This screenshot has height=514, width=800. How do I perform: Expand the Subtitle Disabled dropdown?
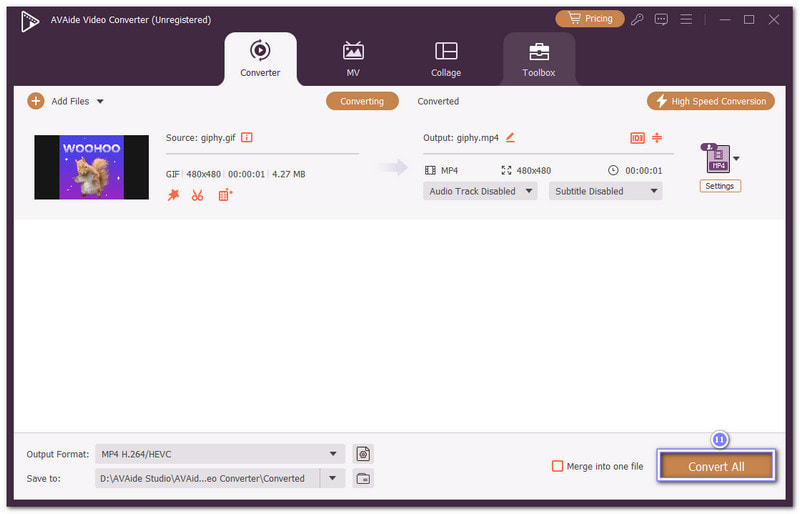pyautogui.click(x=606, y=191)
